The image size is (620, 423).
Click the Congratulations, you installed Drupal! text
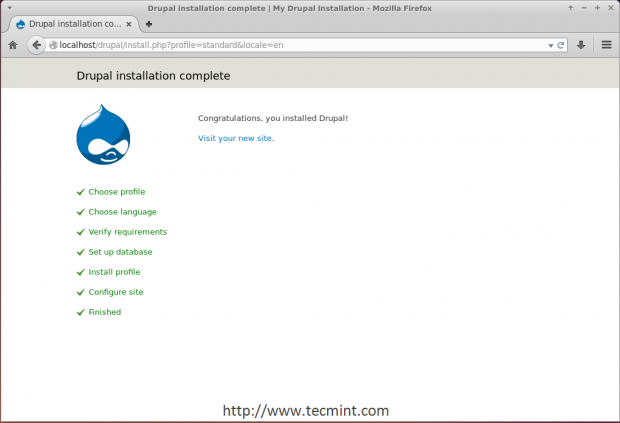coord(273,118)
